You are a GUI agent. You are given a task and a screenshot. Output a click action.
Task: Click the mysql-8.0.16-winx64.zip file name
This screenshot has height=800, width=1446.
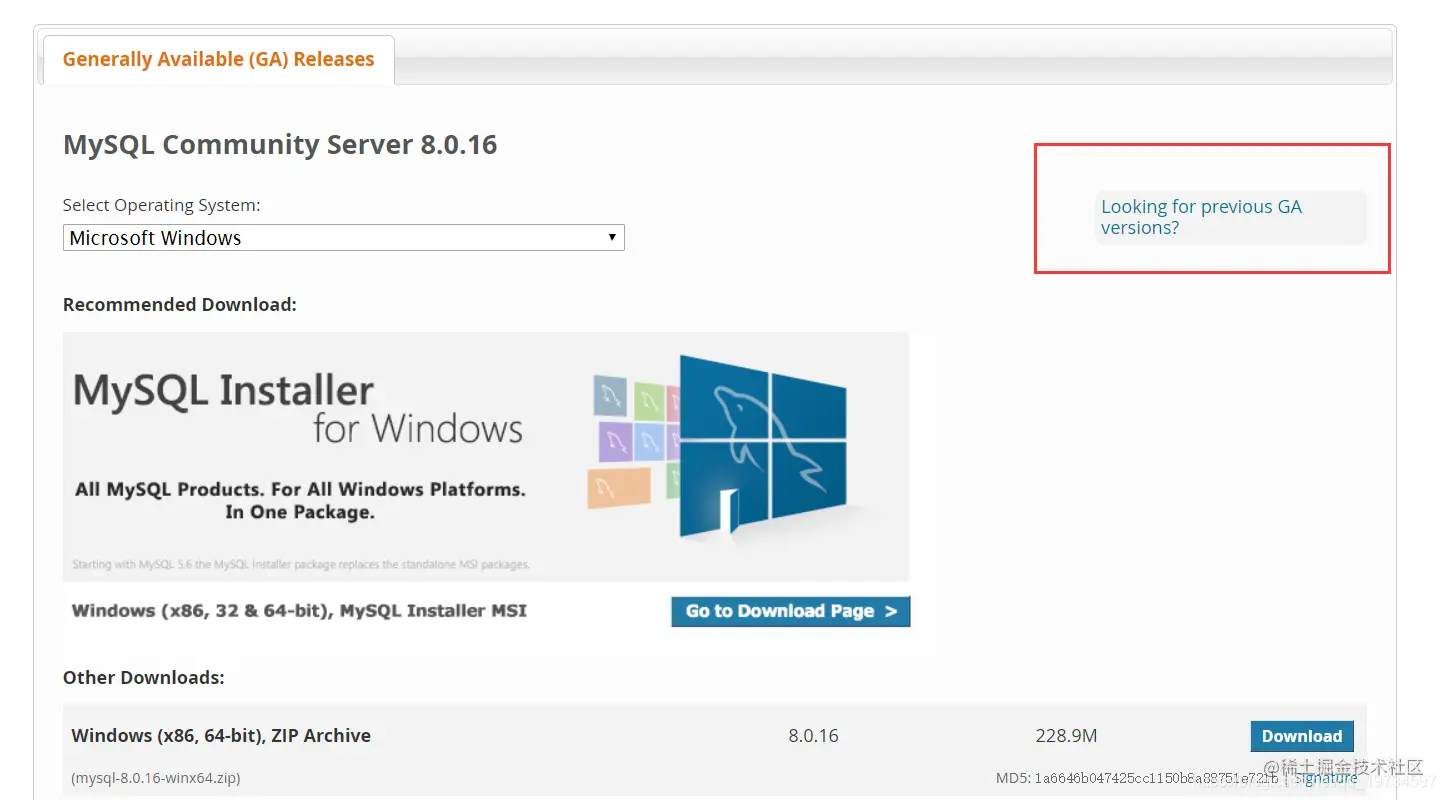click(x=156, y=778)
